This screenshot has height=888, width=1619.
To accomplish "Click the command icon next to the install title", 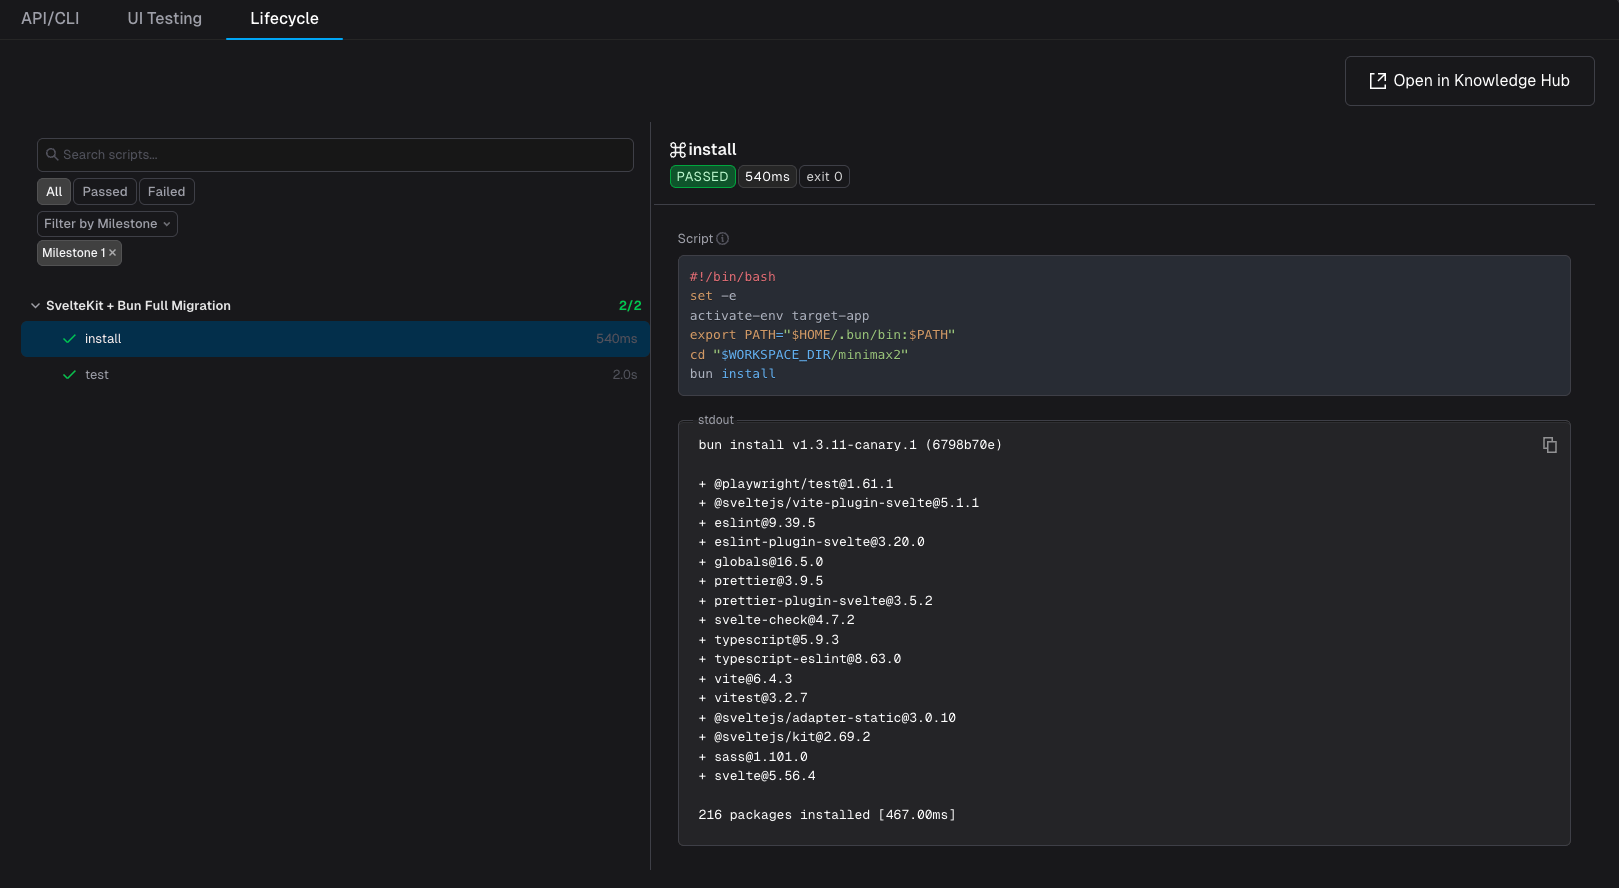I will point(678,150).
